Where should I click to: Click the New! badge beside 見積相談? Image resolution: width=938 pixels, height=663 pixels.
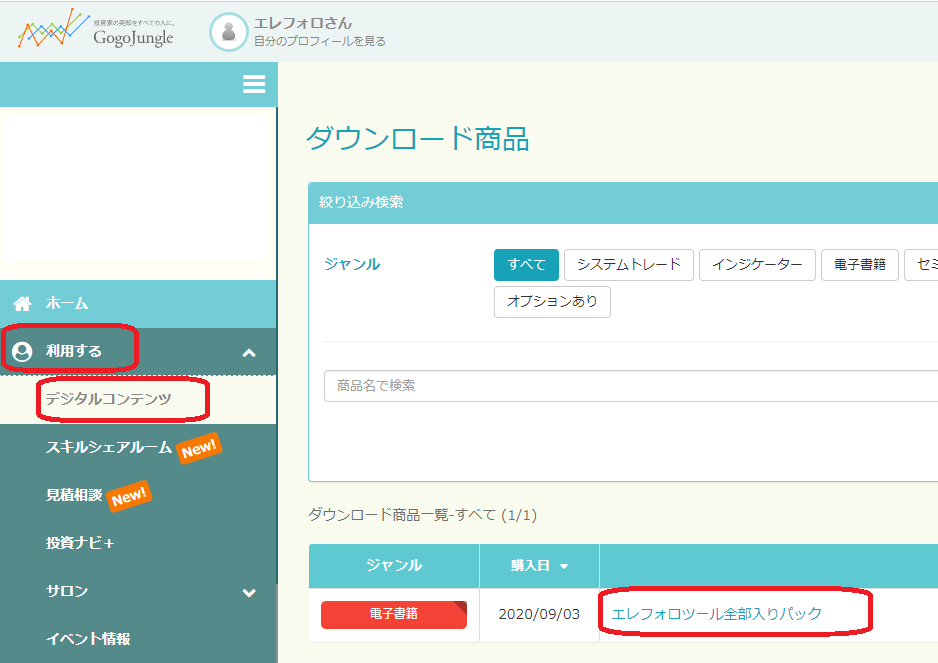pyautogui.click(x=129, y=496)
